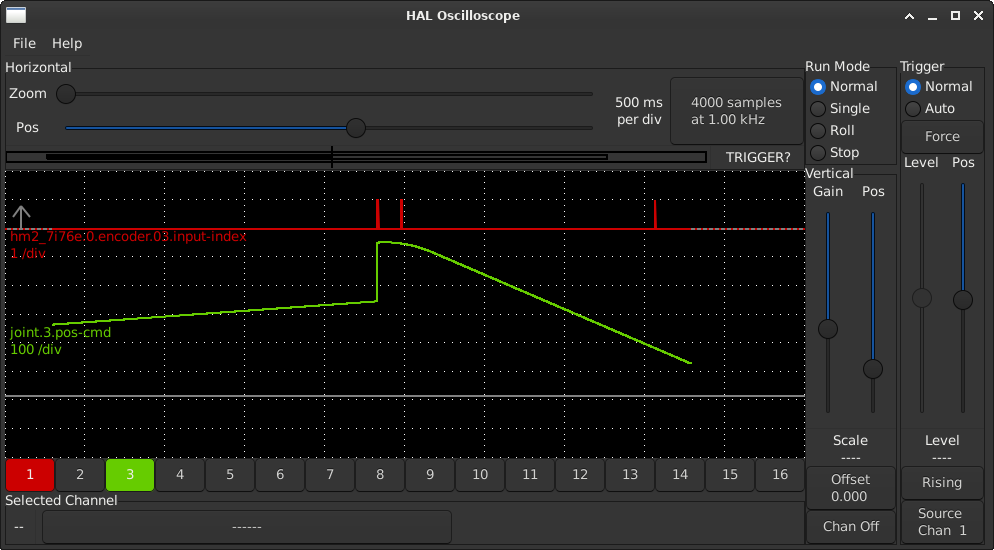Viewport: 994px width, 550px height.
Task: Open trigger Source Chan 1 selector
Action: coord(941,521)
